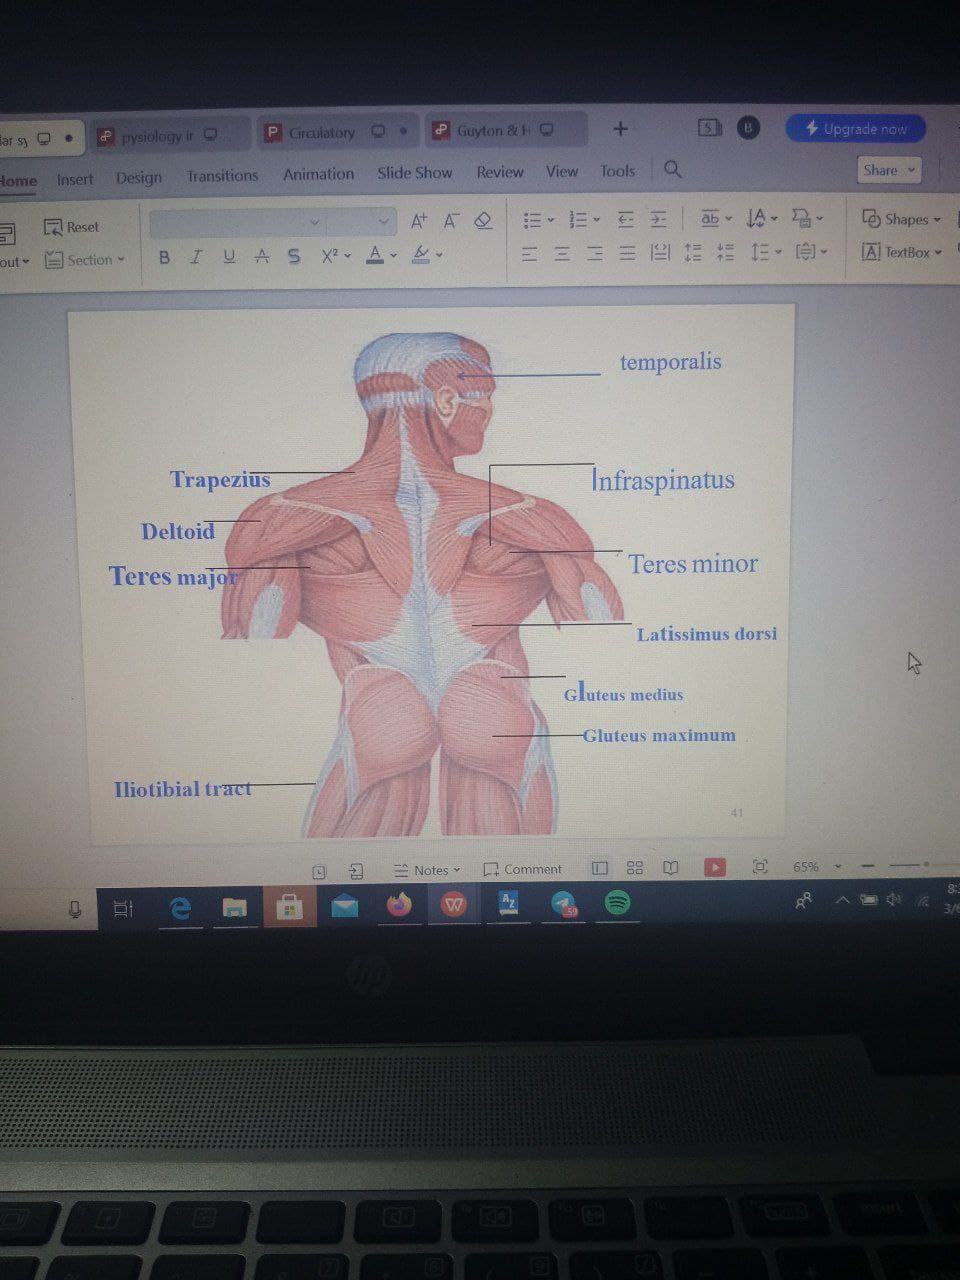
Task: Switch to the Insert tab
Action: [75, 179]
